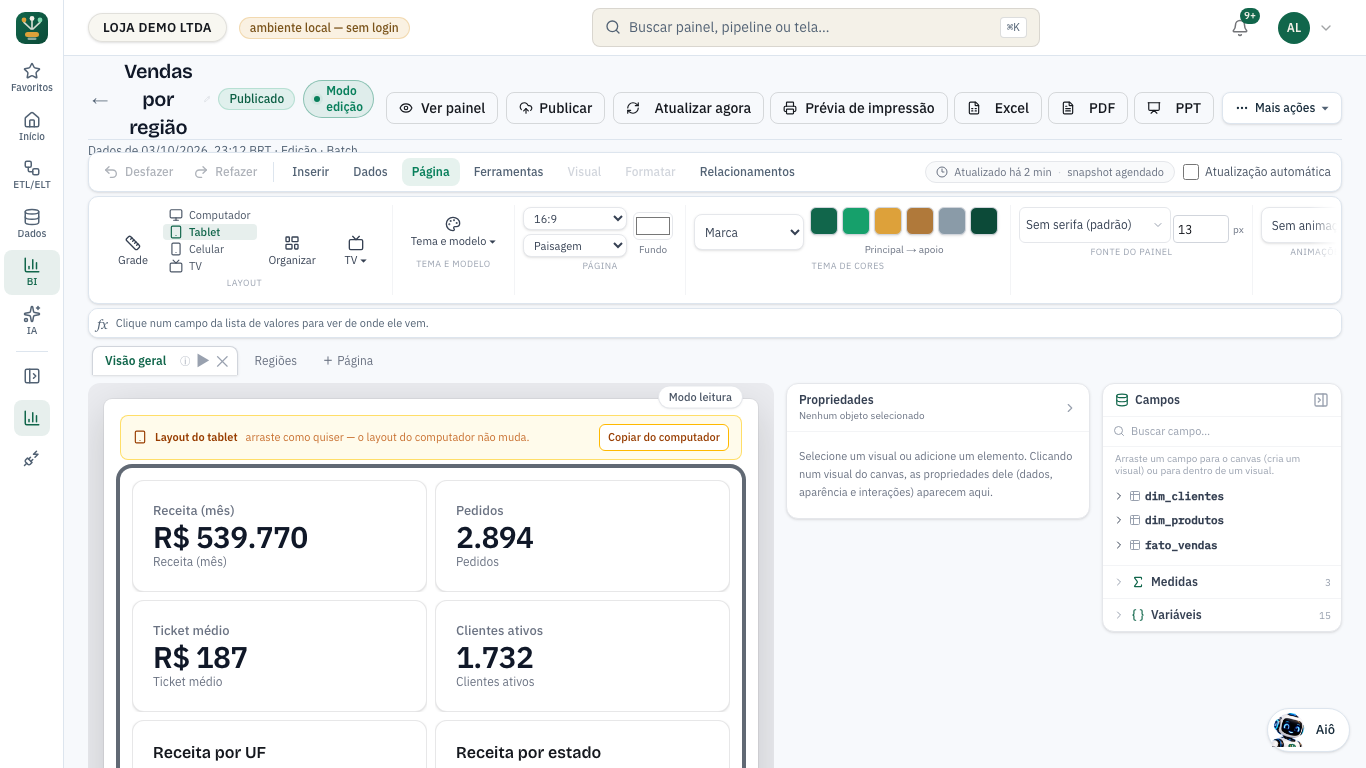This screenshot has width=1366, height=768.
Task: Click the back arrow beside the dashboard title
Action: point(100,100)
